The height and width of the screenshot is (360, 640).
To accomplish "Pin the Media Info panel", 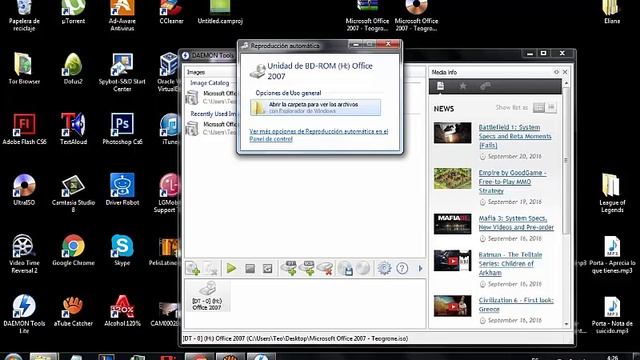I will tap(556, 72).
